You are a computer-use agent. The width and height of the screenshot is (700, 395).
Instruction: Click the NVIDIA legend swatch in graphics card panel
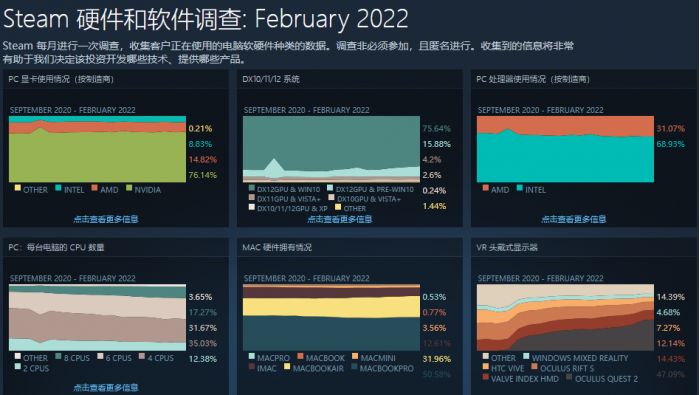[x=129, y=188]
